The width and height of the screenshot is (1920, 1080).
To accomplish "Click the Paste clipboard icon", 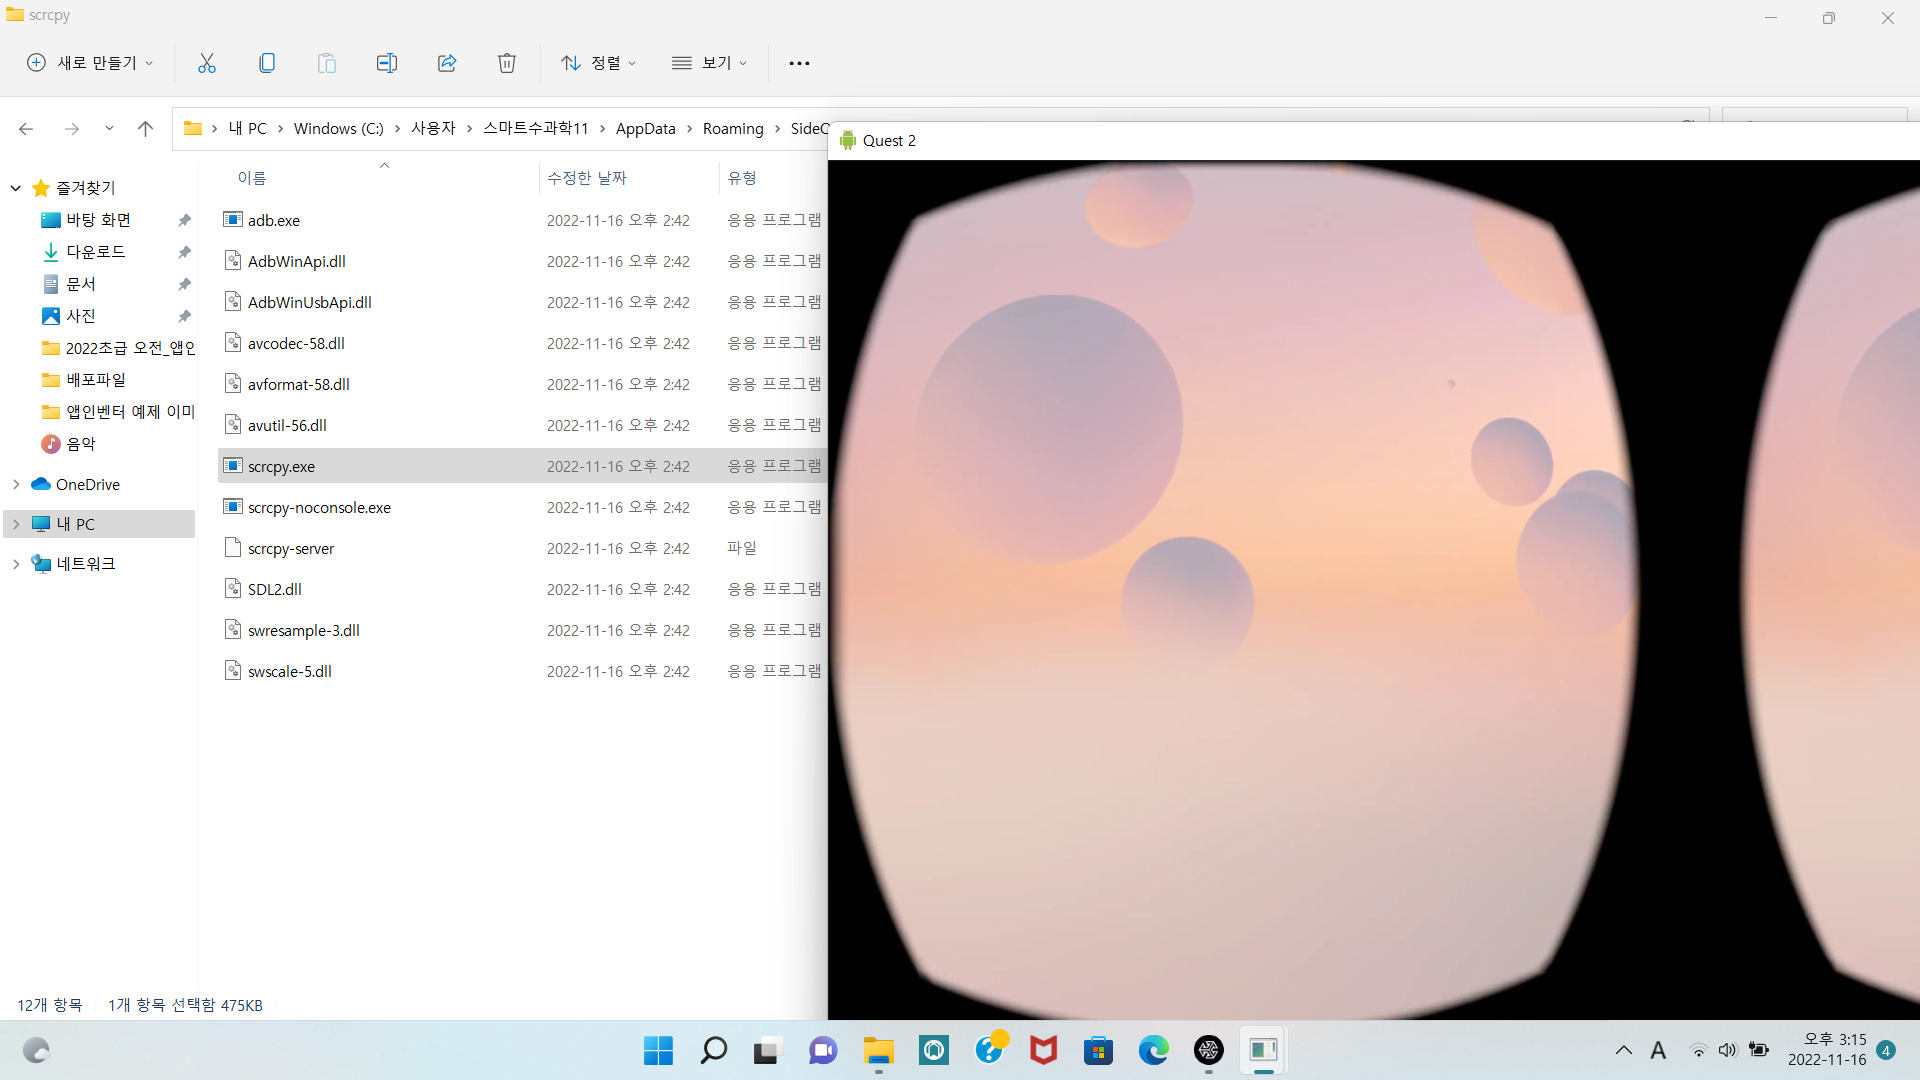I will (x=327, y=63).
